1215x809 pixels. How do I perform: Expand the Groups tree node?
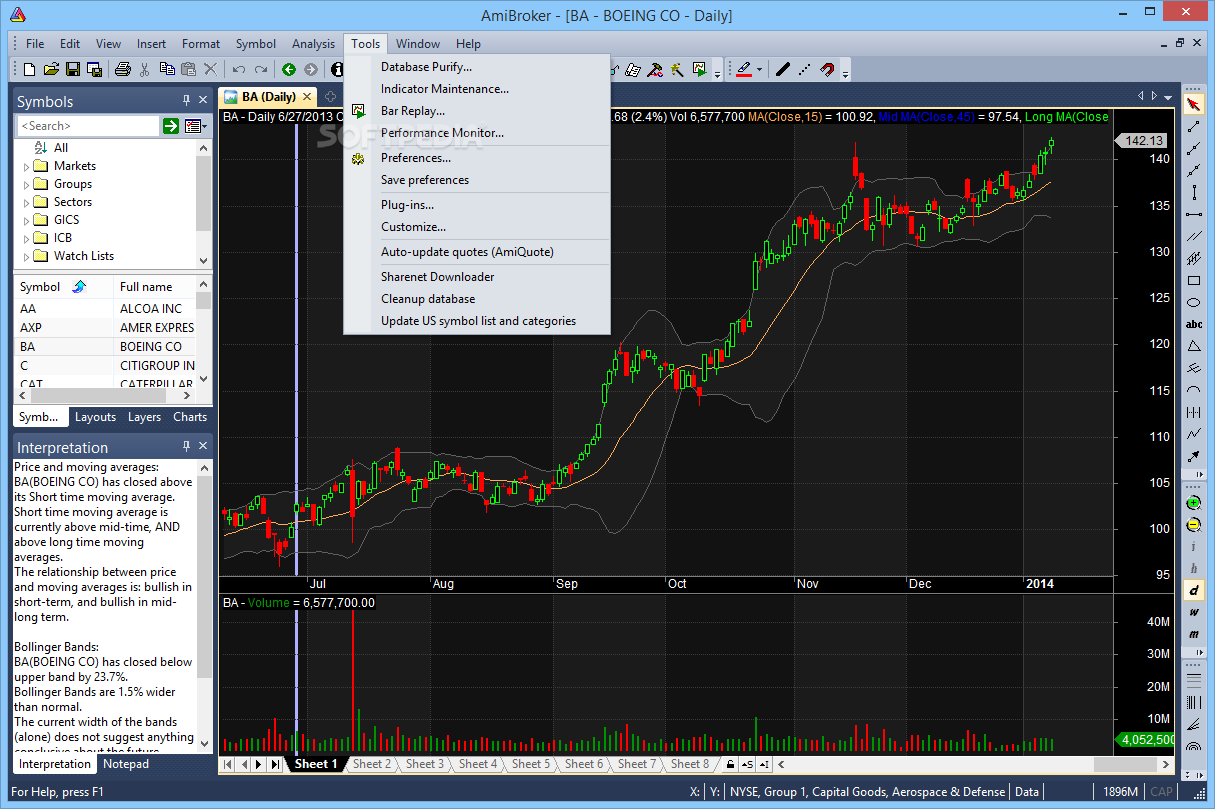tap(26, 184)
